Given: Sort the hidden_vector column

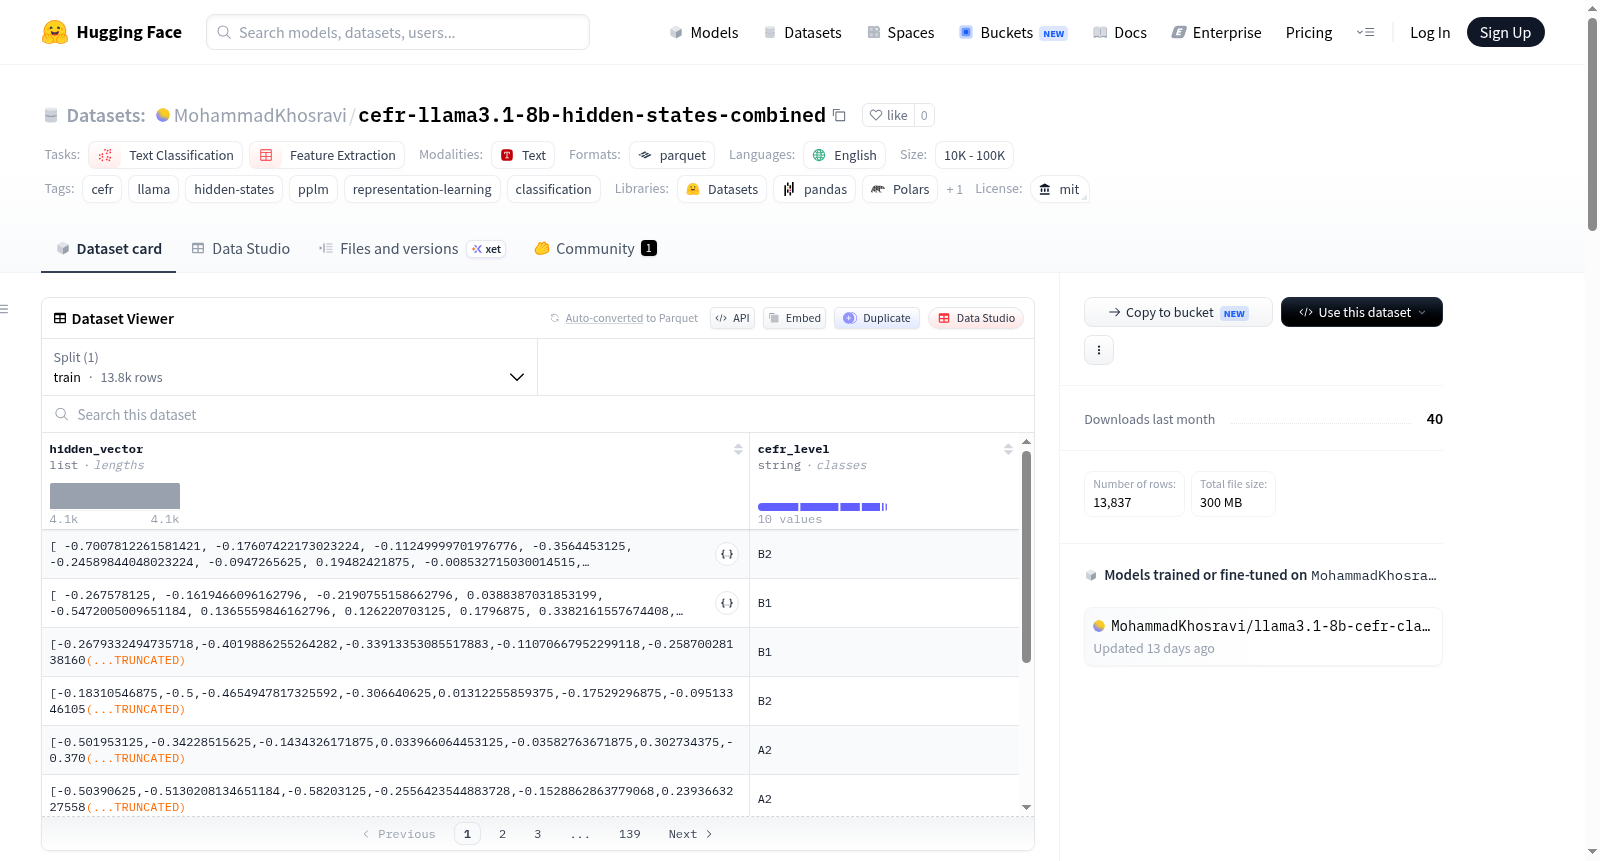Looking at the screenshot, I should click(x=738, y=450).
